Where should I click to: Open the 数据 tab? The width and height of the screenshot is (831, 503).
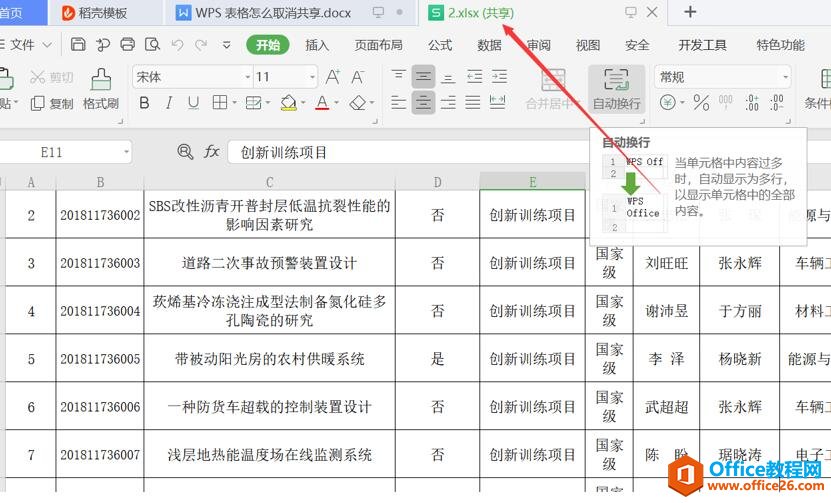point(489,45)
